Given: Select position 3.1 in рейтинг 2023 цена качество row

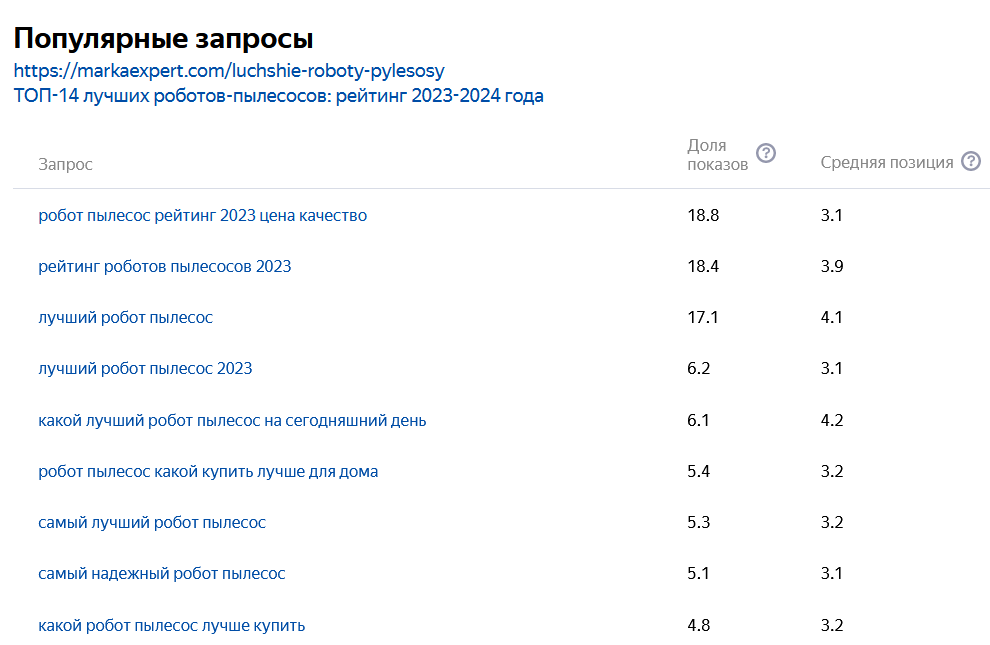Looking at the screenshot, I should (x=832, y=215).
